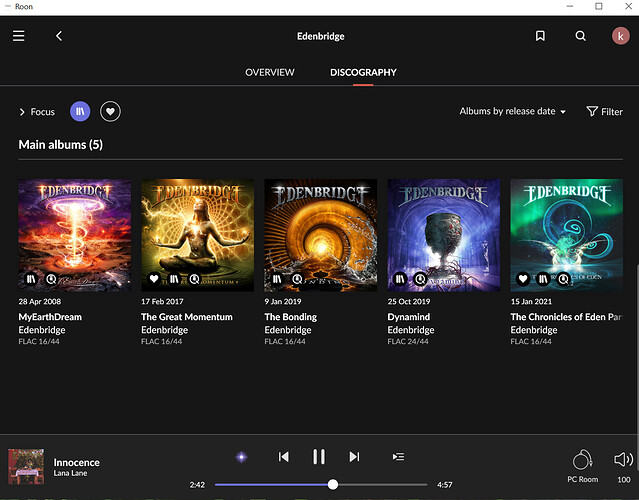The width and height of the screenshot is (639, 500).
Task: Click Edenbridge artist under Dynamind
Action: [x=411, y=330]
